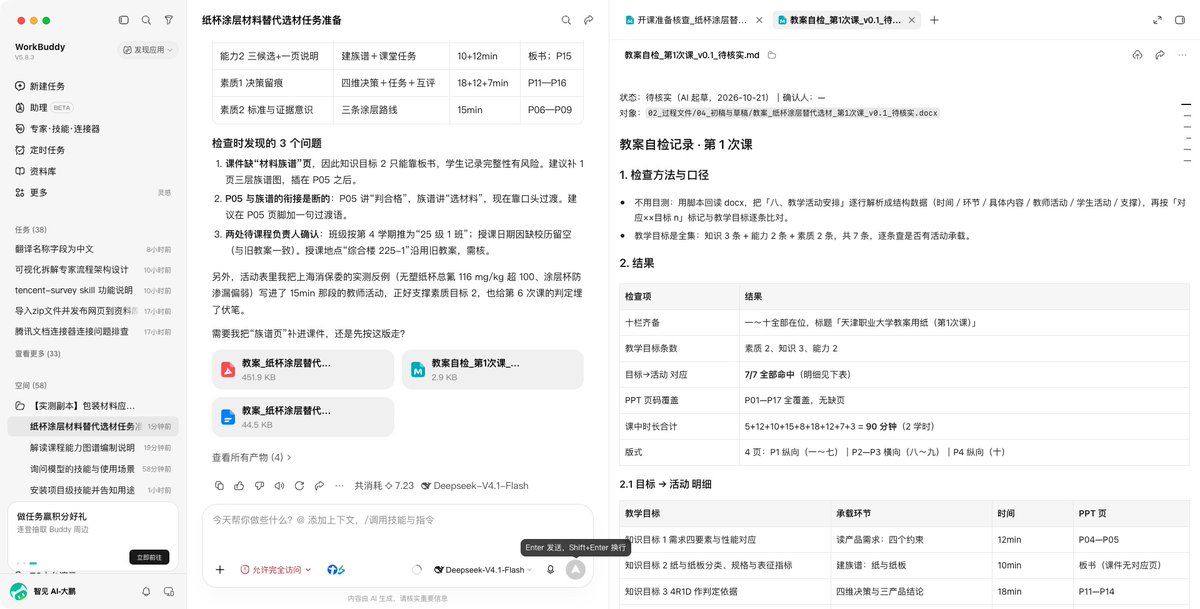The height and width of the screenshot is (609, 1200).
Task: Open sidebar search magnifier
Action: (146, 20)
